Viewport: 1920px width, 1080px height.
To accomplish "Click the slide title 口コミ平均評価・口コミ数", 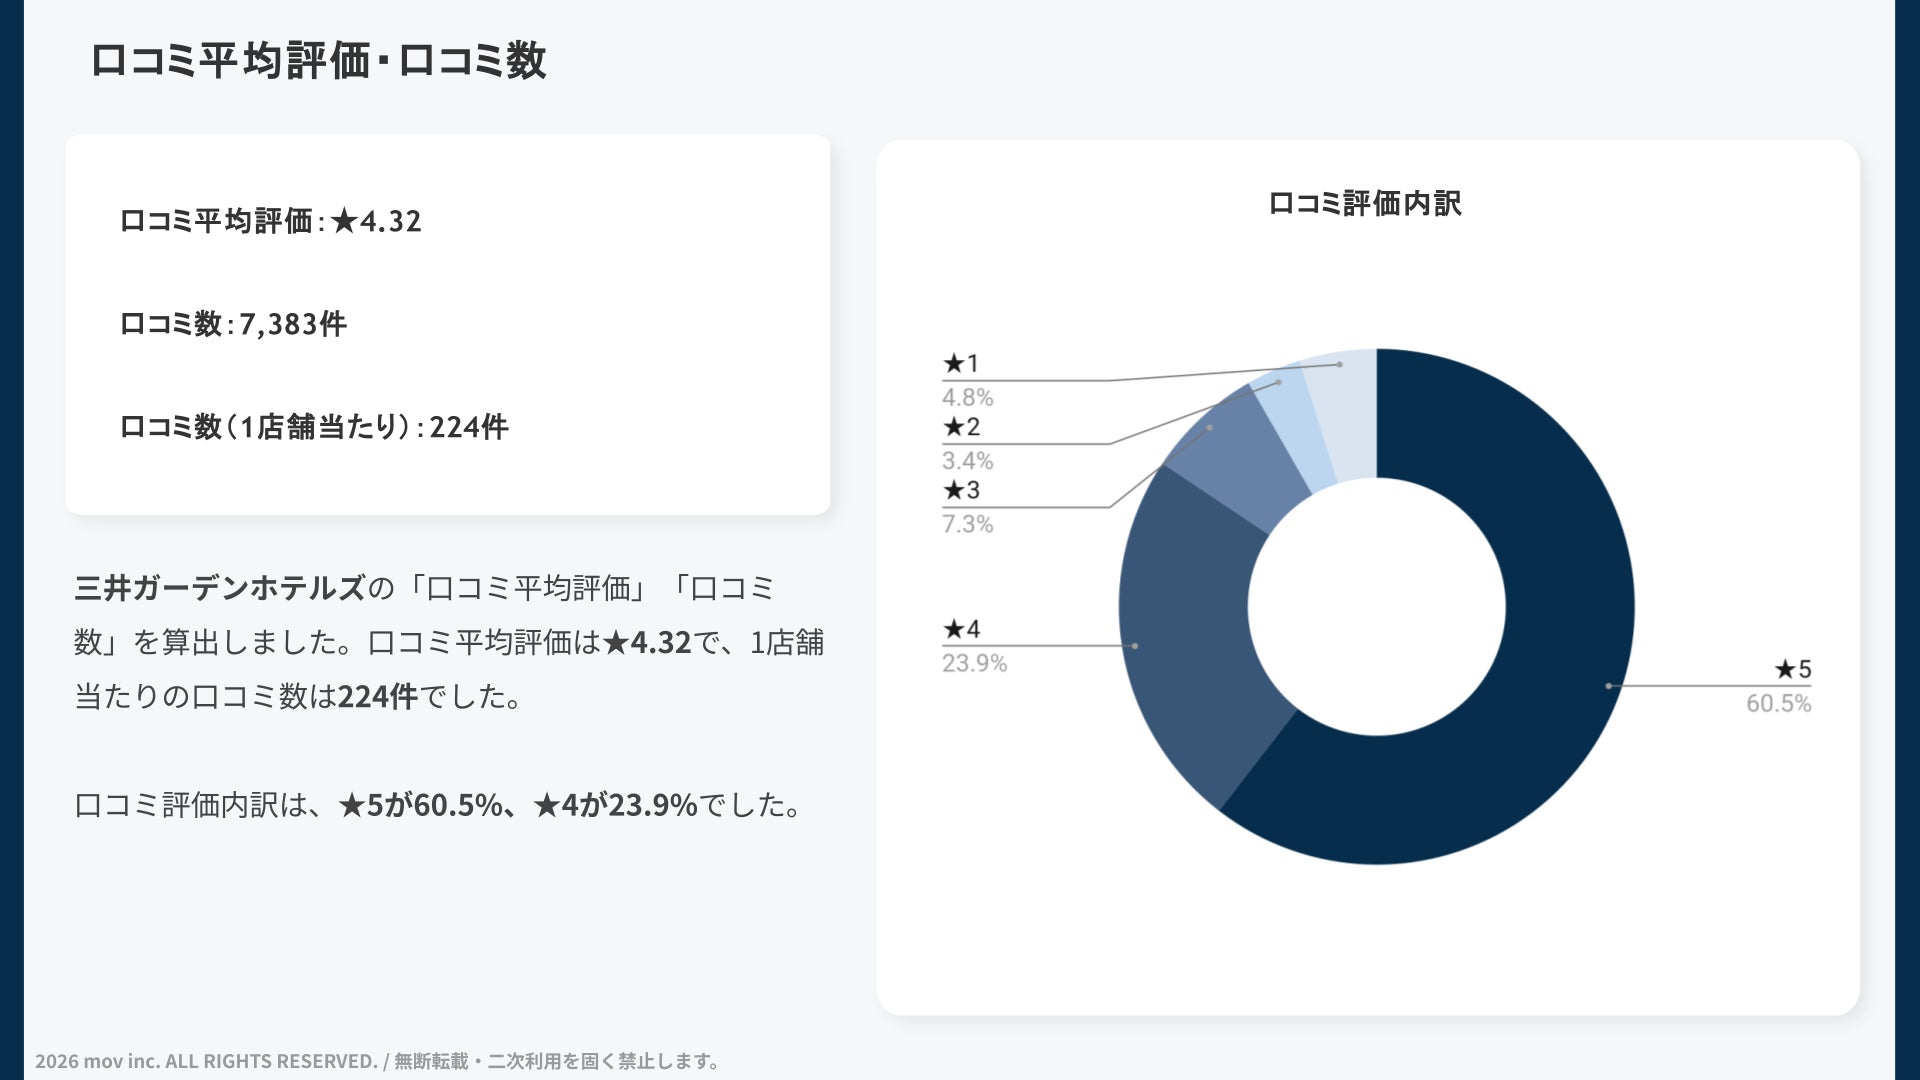I will pyautogui.click(x=318, y=61).
